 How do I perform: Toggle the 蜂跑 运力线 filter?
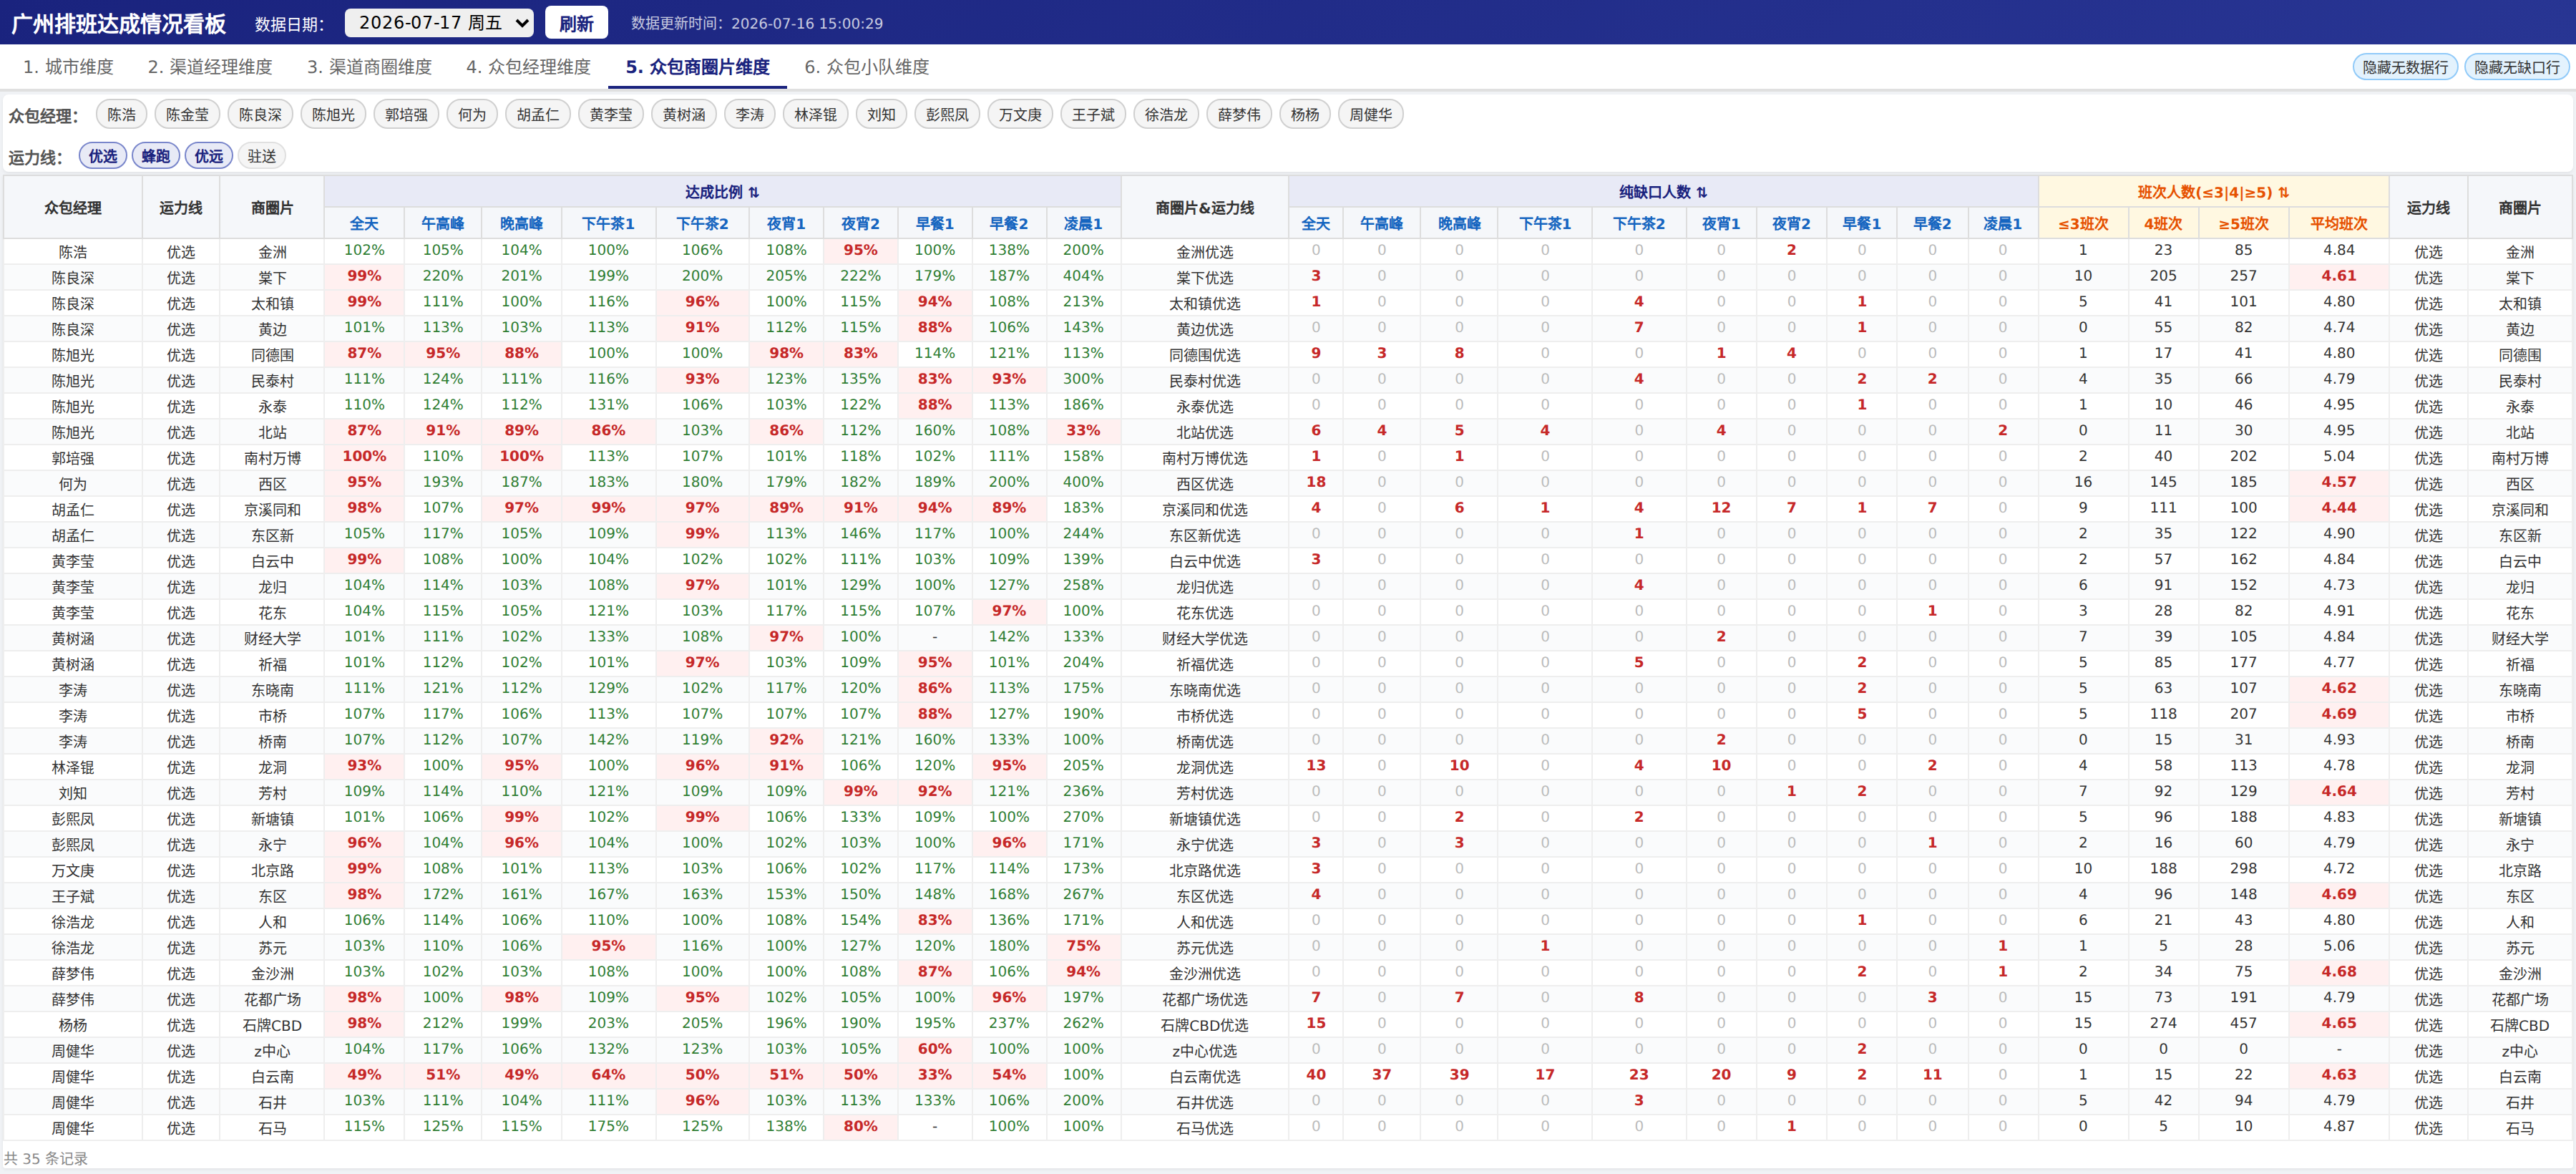point(155,156)
